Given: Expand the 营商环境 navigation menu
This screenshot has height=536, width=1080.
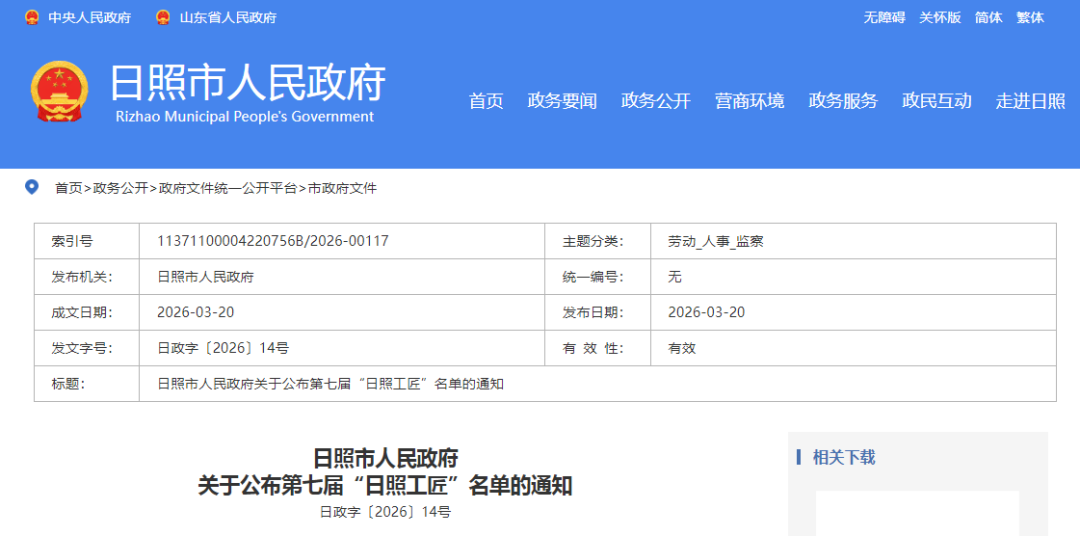Looking at the screenshot, I should [x=749, y=101].
